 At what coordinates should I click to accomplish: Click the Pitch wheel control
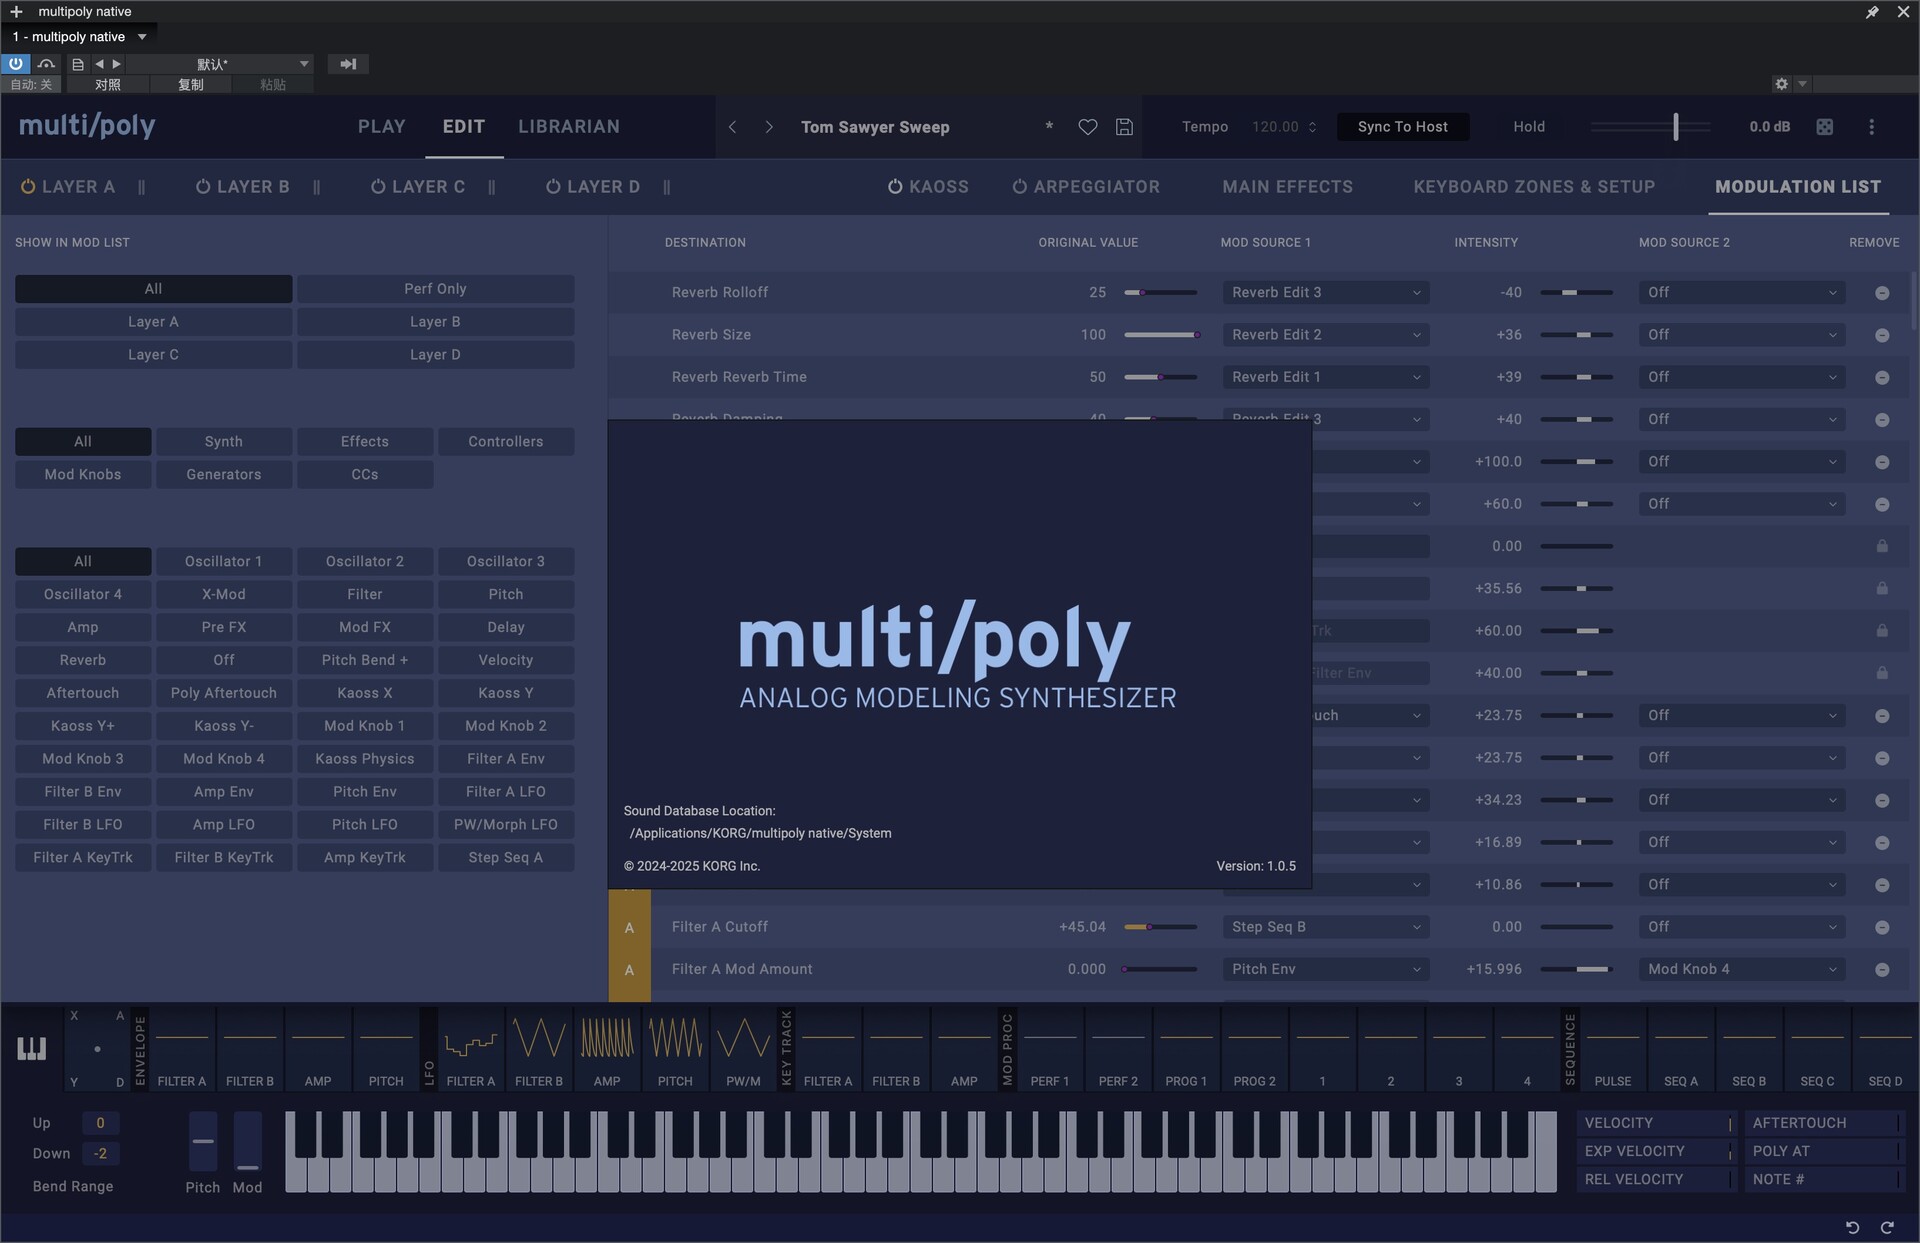[203, 1141]
